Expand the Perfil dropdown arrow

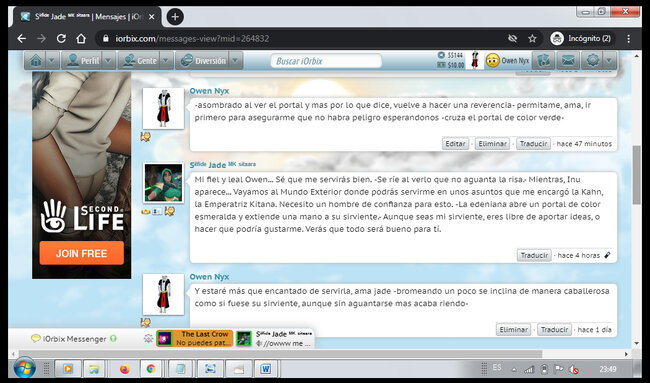[108, 61]
